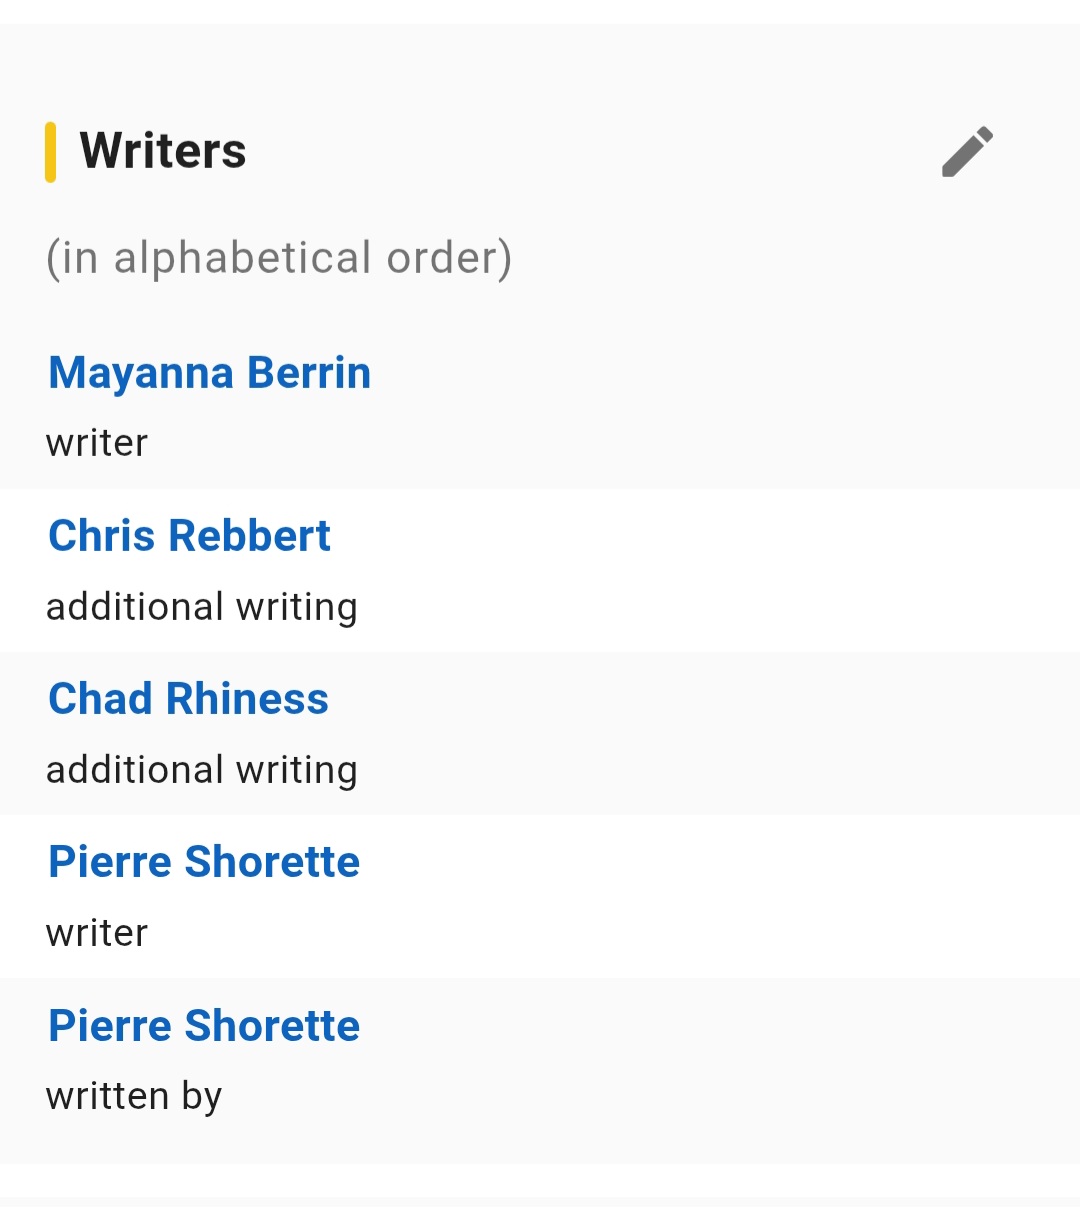The width and height of the screenshot is (1080, 1207).
Task: Open Pierre Shorette link credited "written by"
Action: click(205, 1026)
